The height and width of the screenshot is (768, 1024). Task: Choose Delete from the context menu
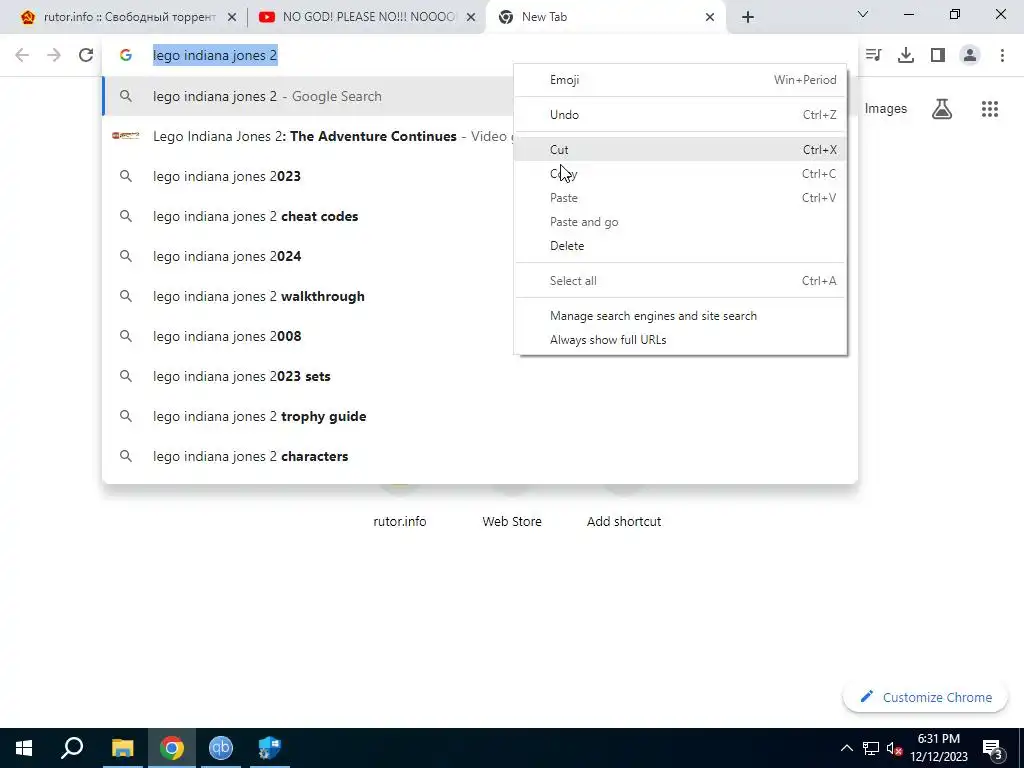coord(680,246)
